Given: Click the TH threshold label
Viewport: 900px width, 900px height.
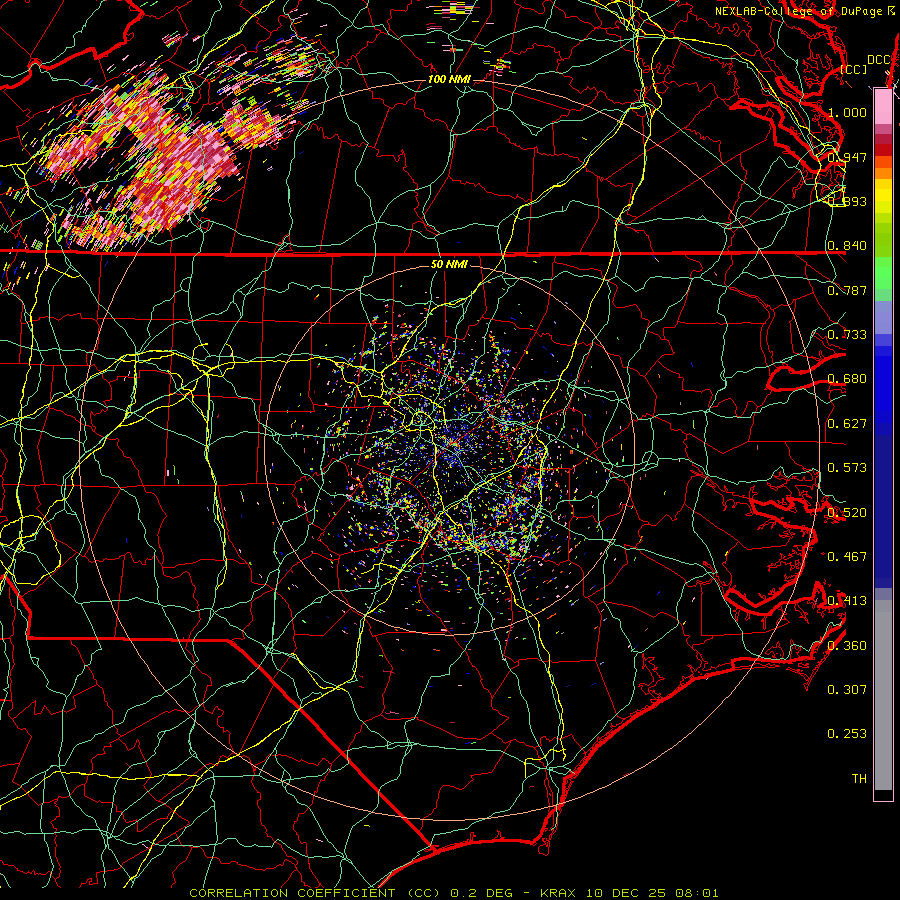Looking at the screenshot, I should point(859,779).
